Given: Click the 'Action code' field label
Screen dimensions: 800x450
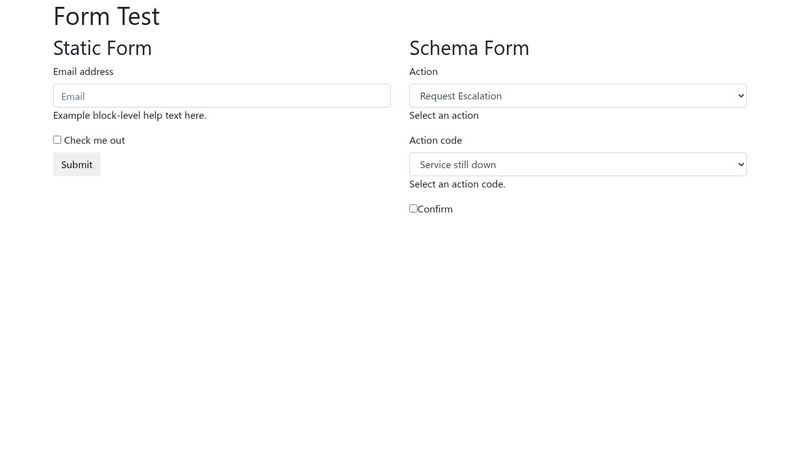Looking at the screenshot, I should coord(435,141).
